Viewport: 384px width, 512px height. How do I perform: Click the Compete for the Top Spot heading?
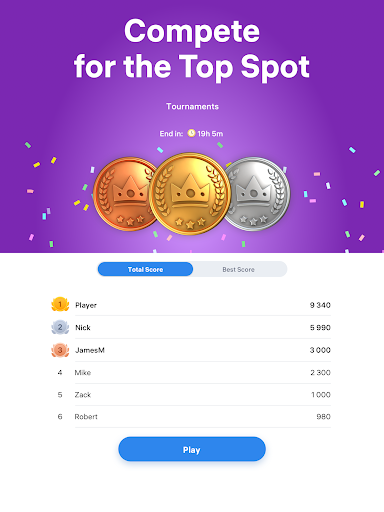pyautogui.click(x=192, y=49)
